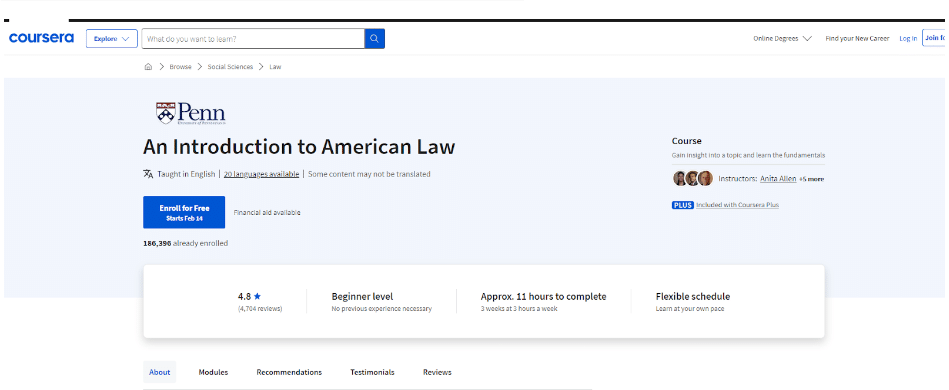Click the blue search magnifier button
Screen dimensions: 949x390
tap(375, 39)
